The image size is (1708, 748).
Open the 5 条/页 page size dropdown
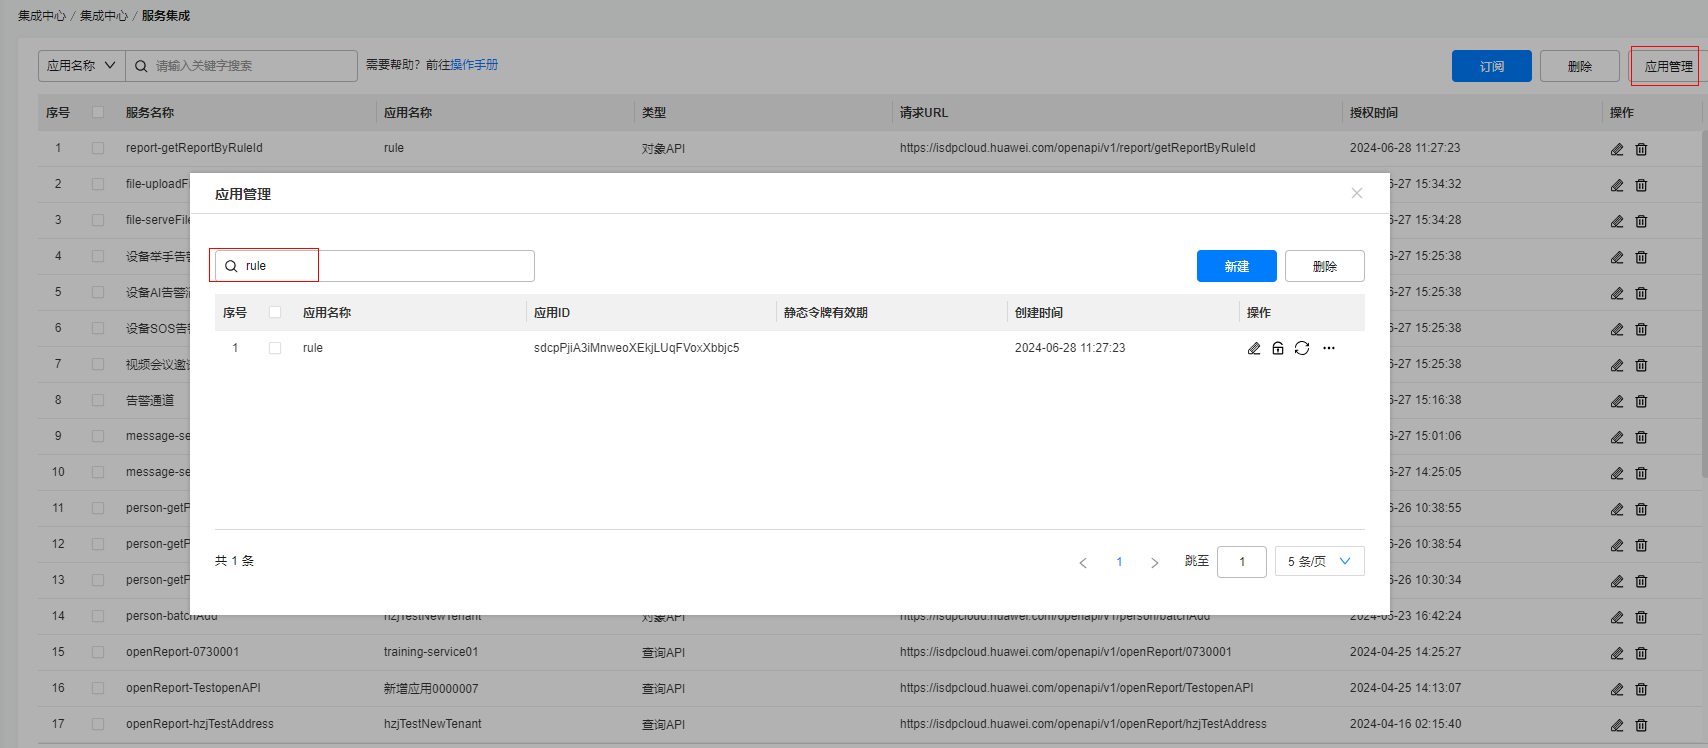(1320, 561)
